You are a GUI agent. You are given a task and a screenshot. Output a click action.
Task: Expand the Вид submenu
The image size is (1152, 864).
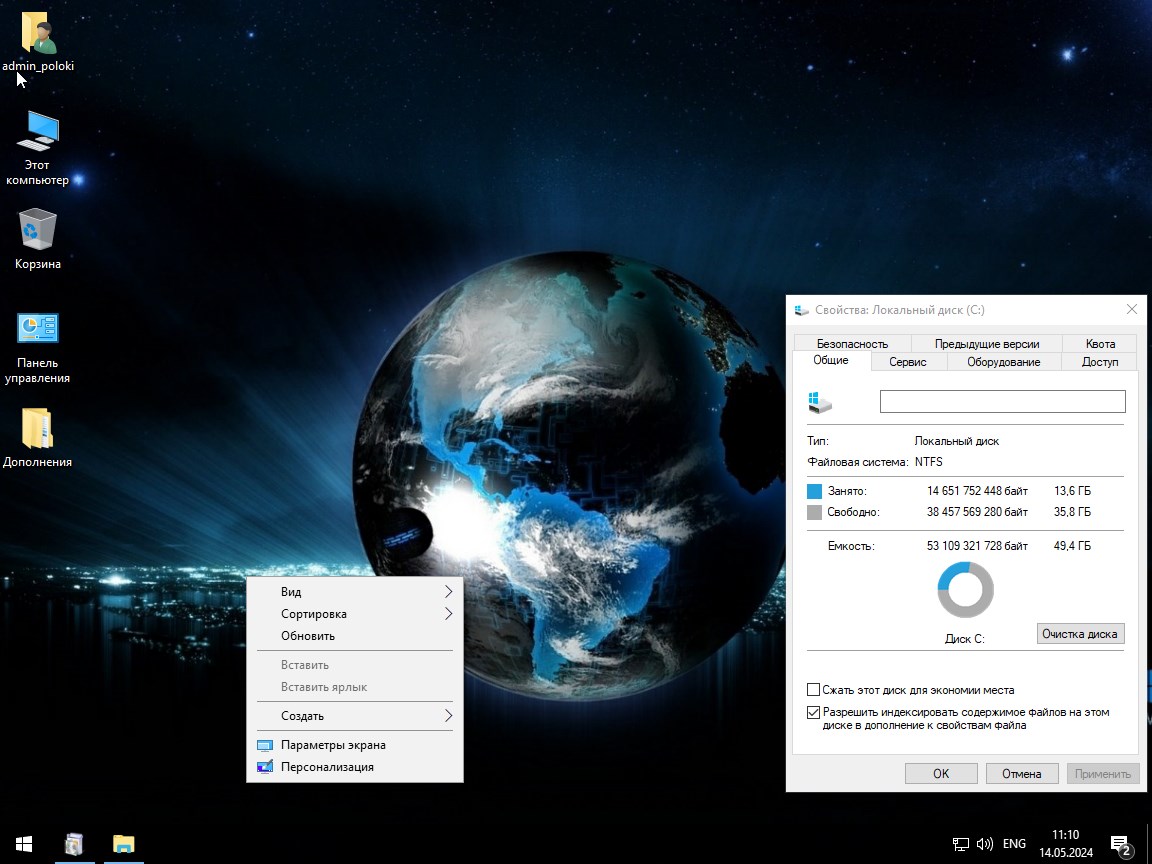pos(355,592)
